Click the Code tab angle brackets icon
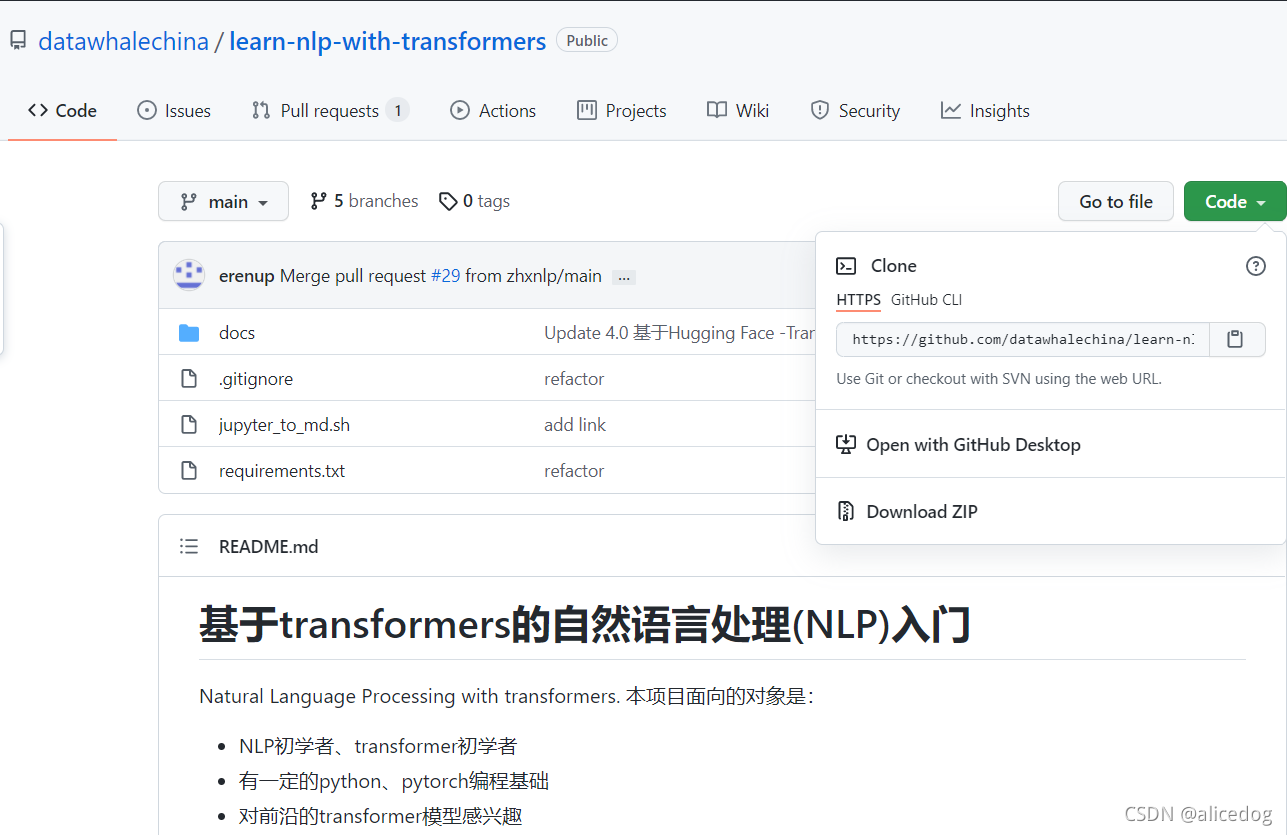The width and height of the screenshot is (1287, 835). click(38, 111)
